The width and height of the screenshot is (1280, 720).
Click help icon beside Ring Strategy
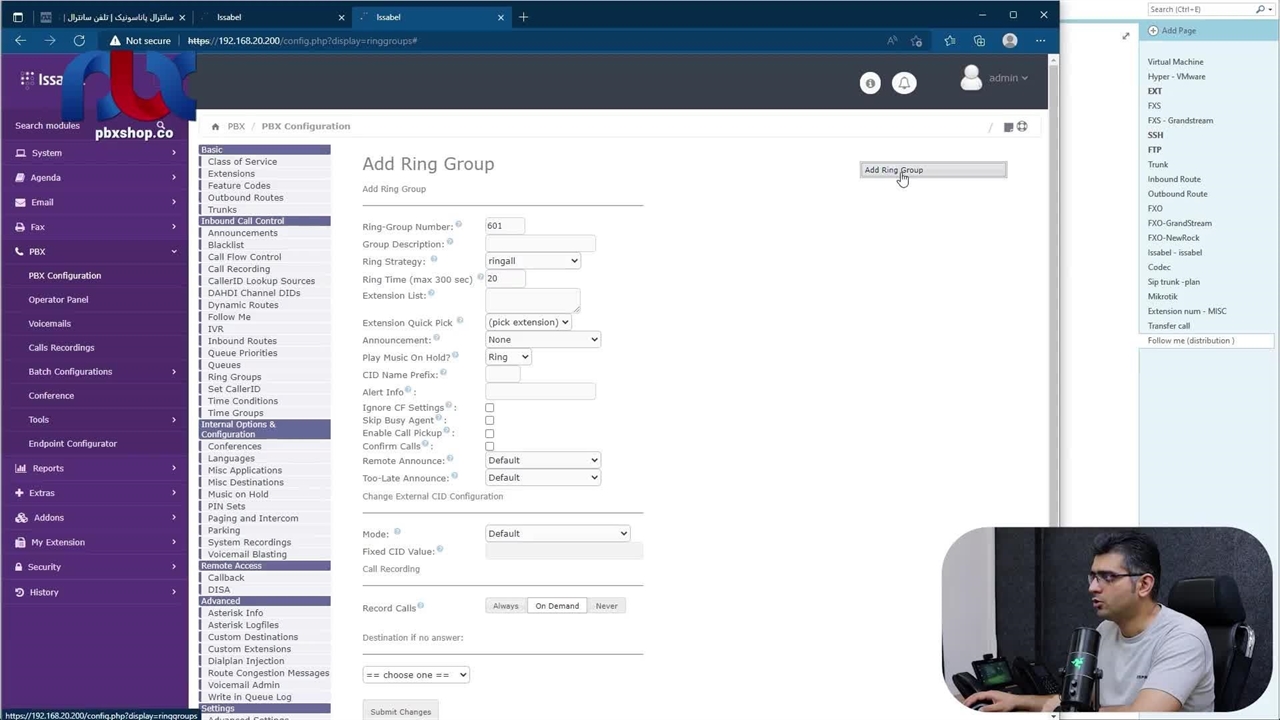point(433,259)
